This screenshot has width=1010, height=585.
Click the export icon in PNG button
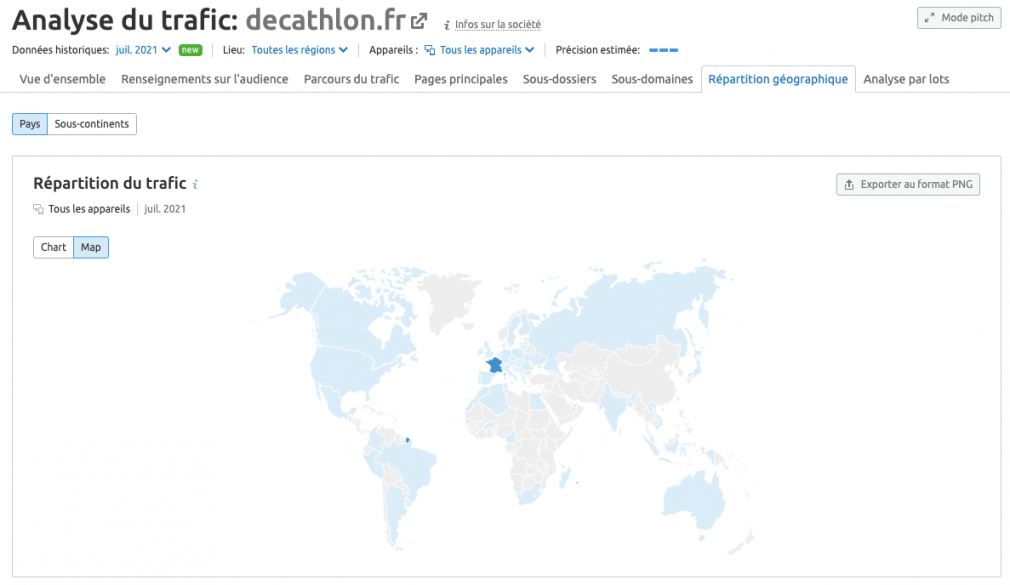pyautogui.click(x=849, y=185)
